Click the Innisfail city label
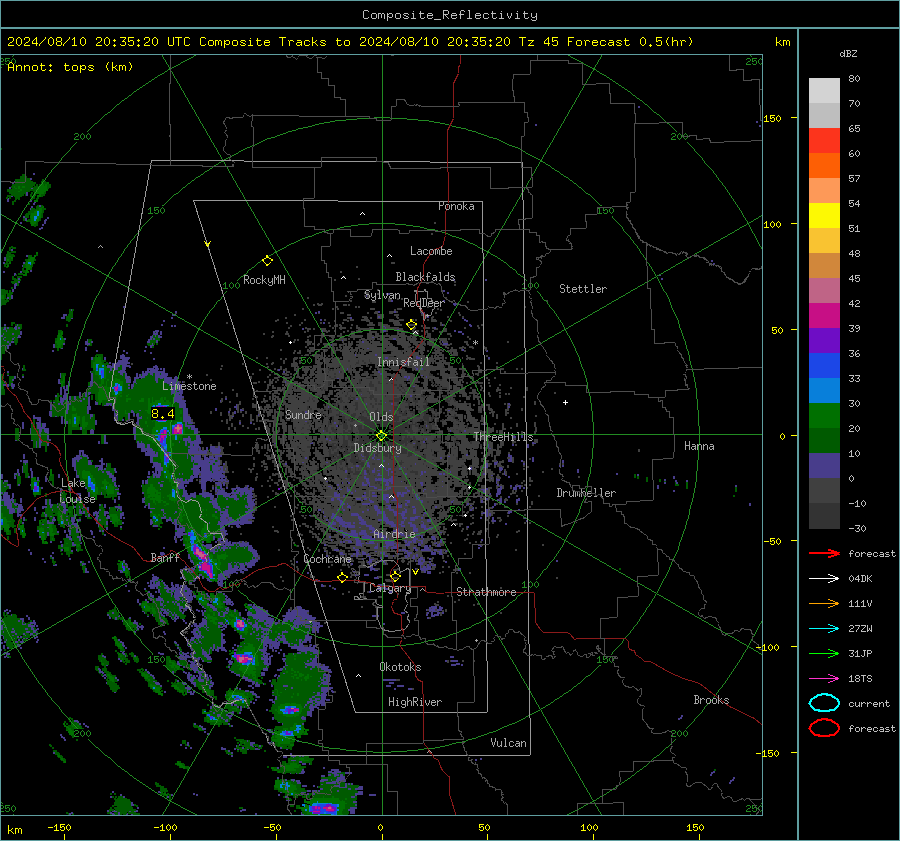Screen dimensions: 900x841 coord(403,362)
